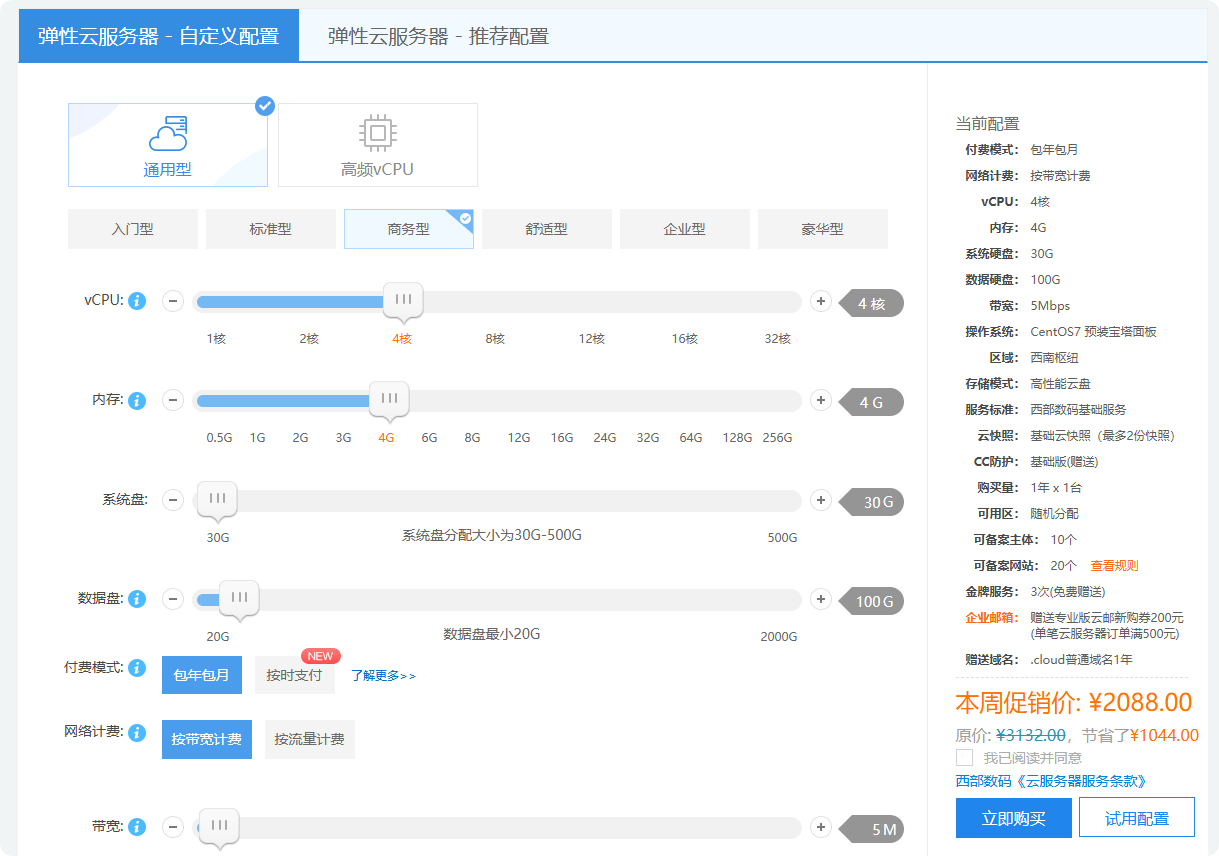Select the 通用型 cloud server type card
This screenshot has width=1219, height=856.
(168, 145)
